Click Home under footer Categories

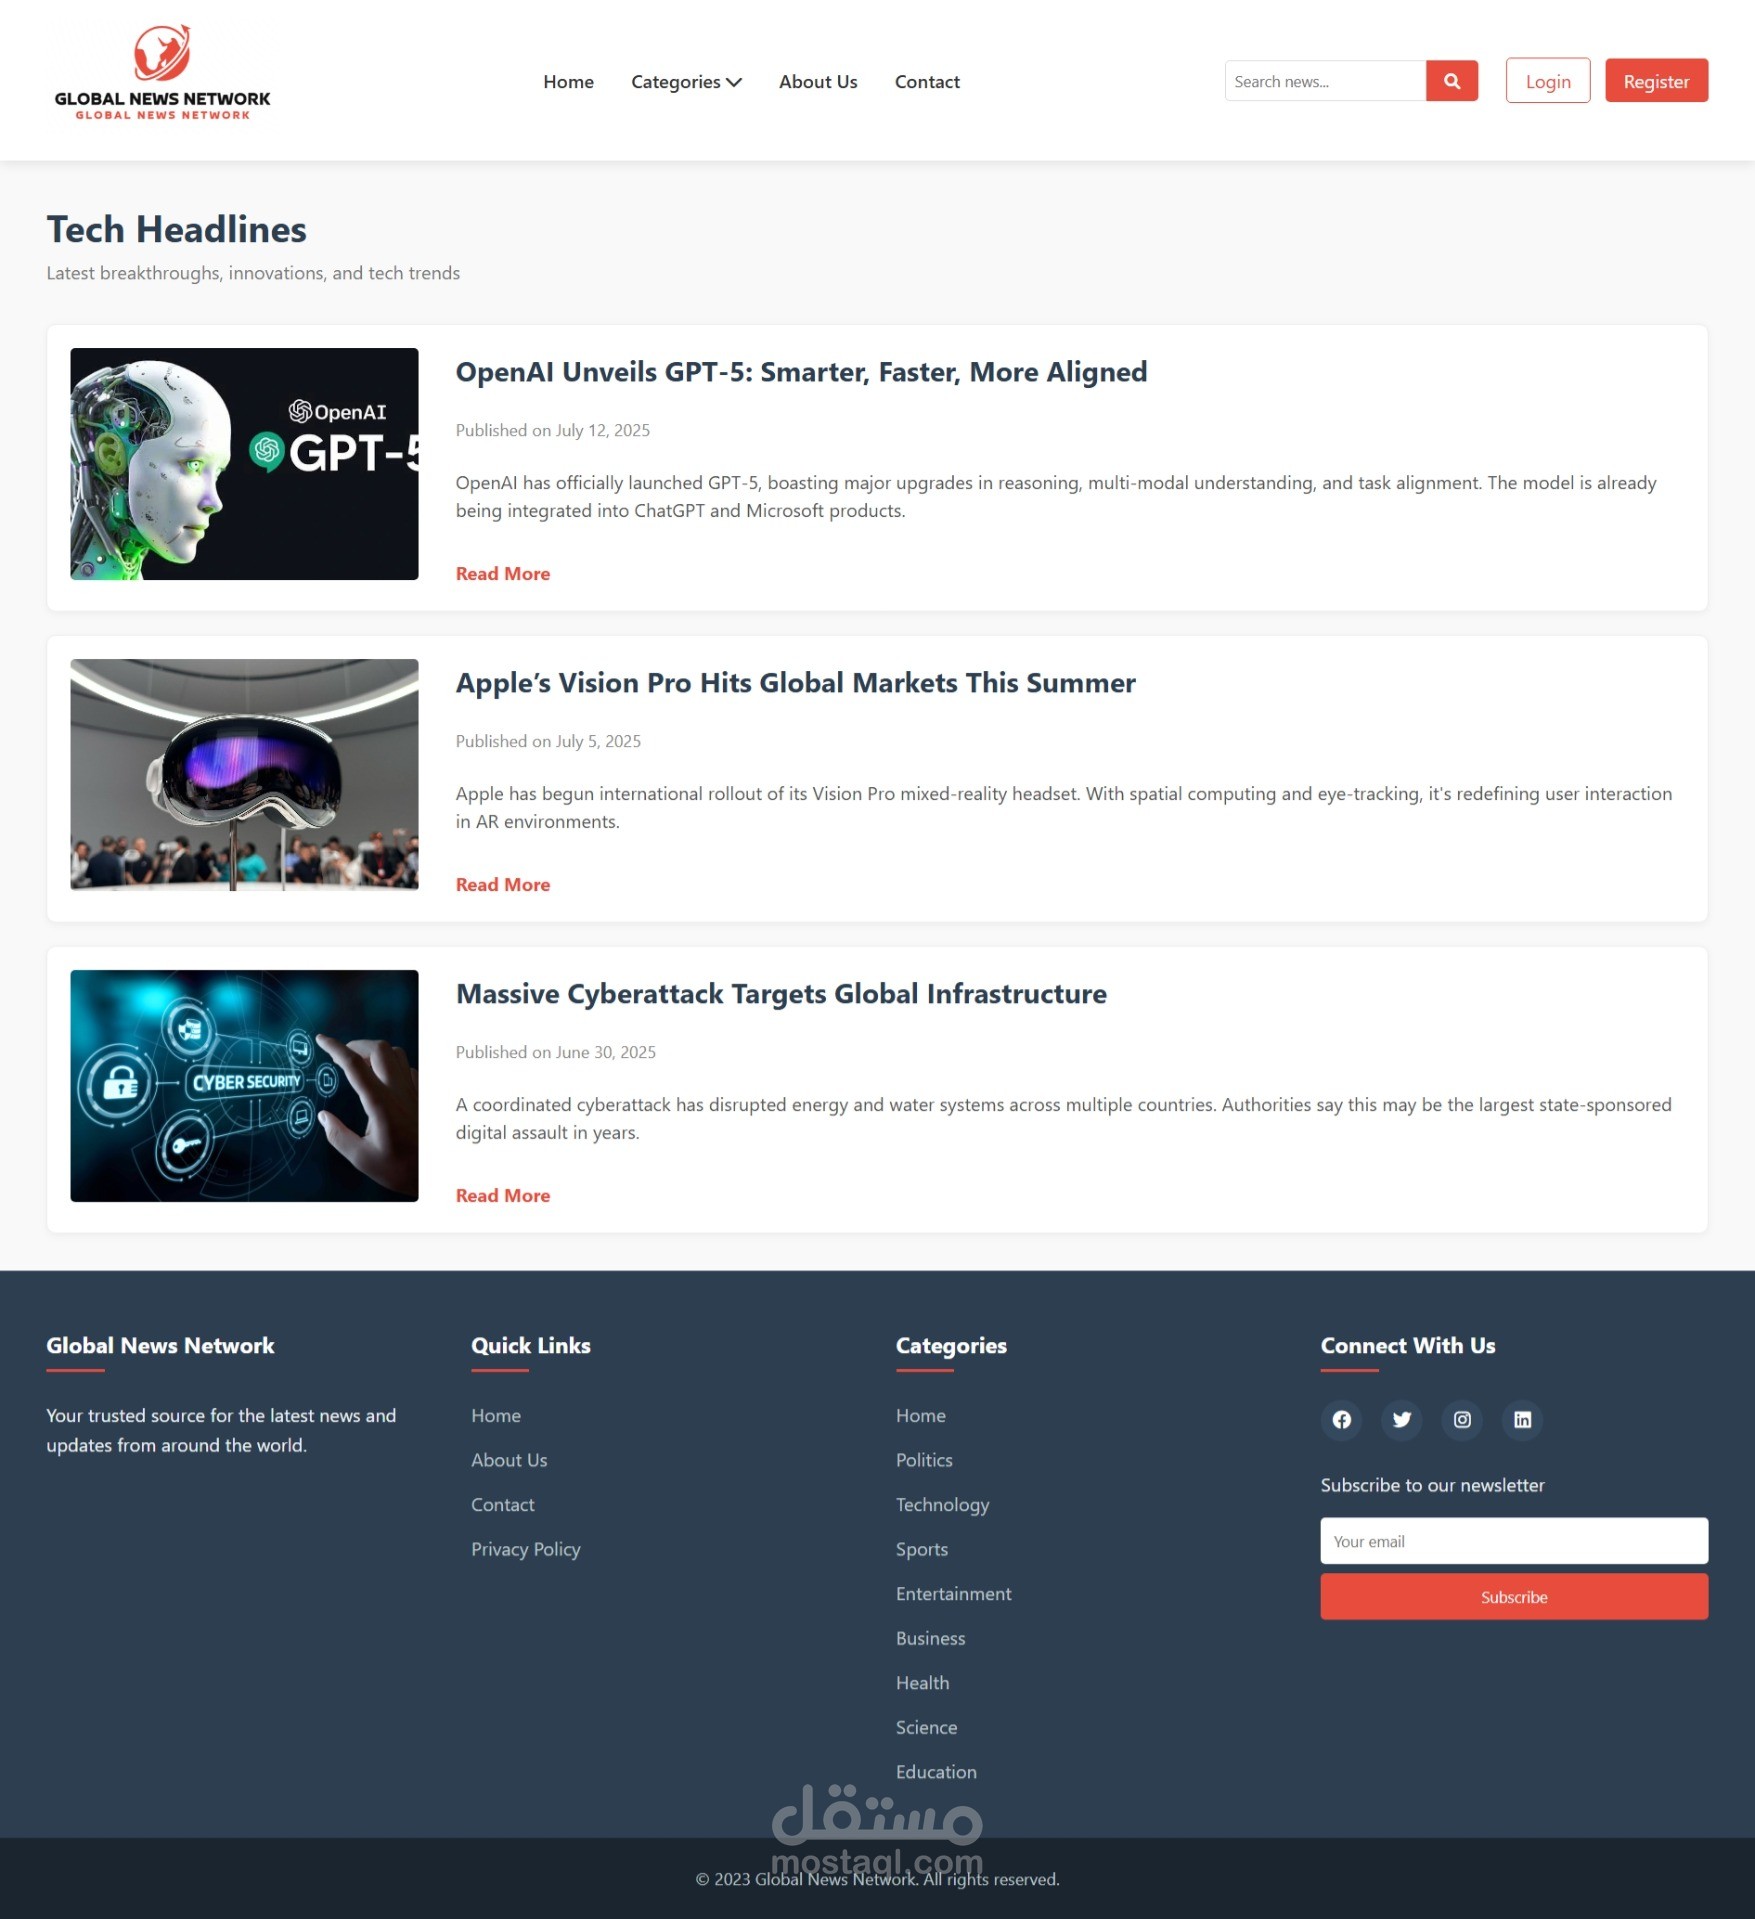click(921, 1416)
